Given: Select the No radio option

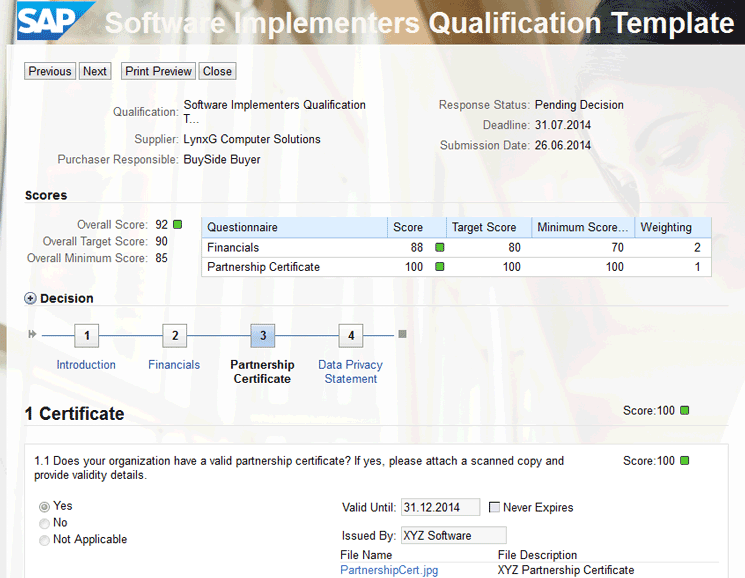Looking at the screenshot, I should point(44,523).
